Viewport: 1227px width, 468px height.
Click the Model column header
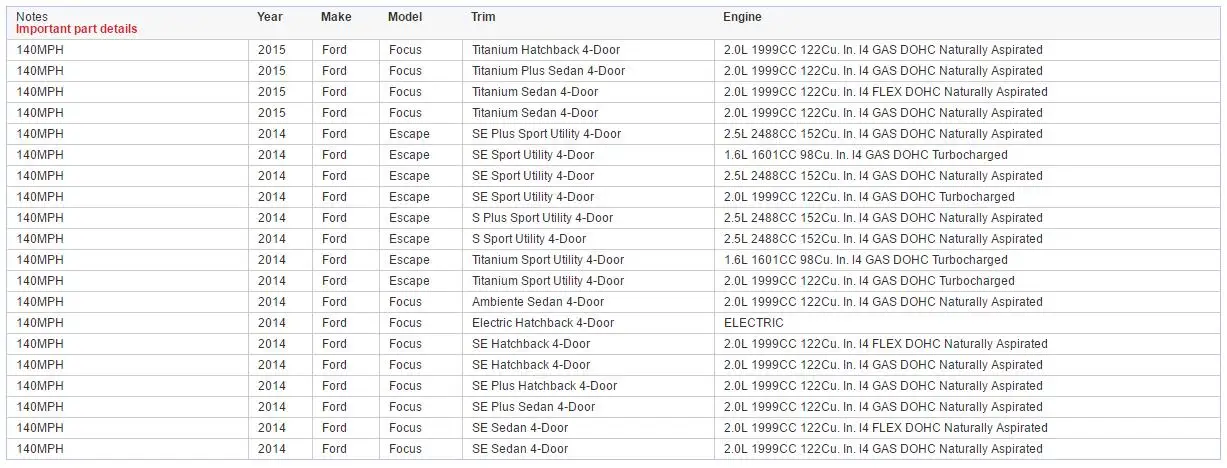point(405,17)
